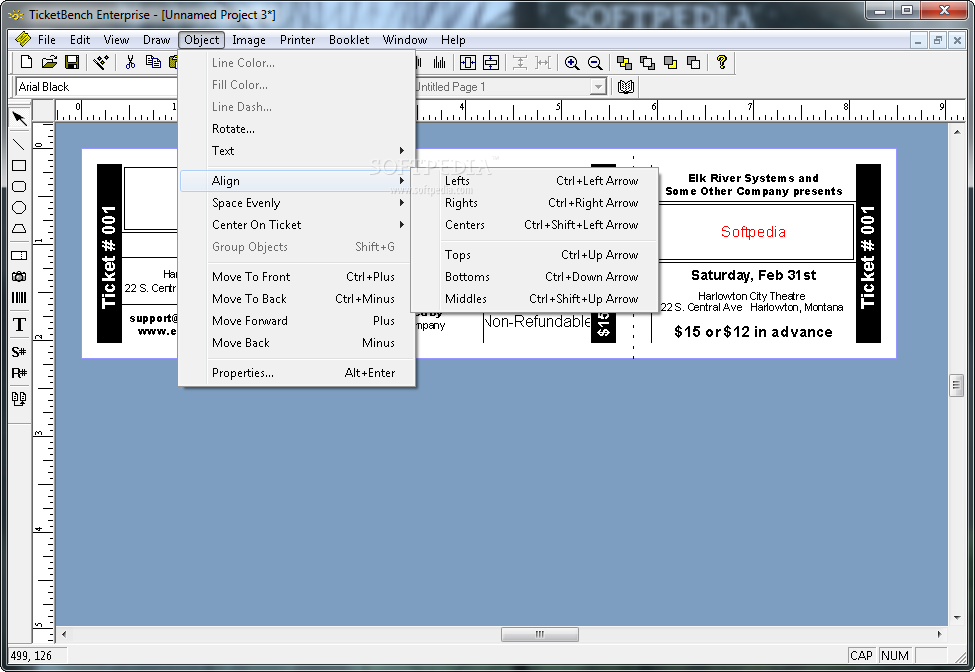Screen dimensions: 975x672
Task: Click the move forward toolbar icon
Action: (x=670, y=62)
